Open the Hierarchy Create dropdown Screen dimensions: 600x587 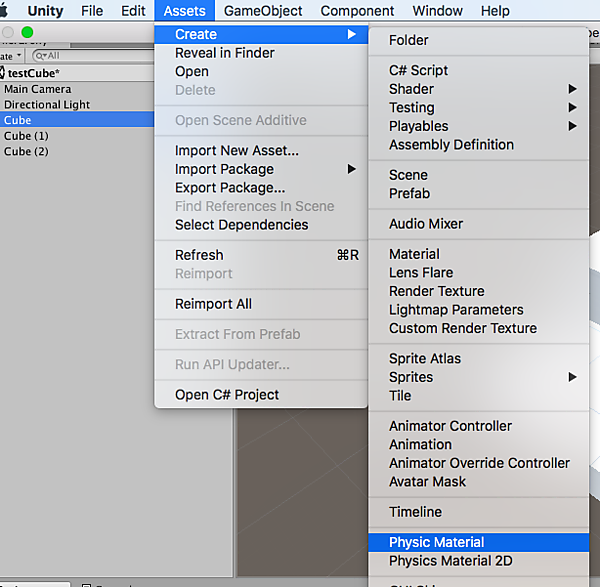[11, 56]
